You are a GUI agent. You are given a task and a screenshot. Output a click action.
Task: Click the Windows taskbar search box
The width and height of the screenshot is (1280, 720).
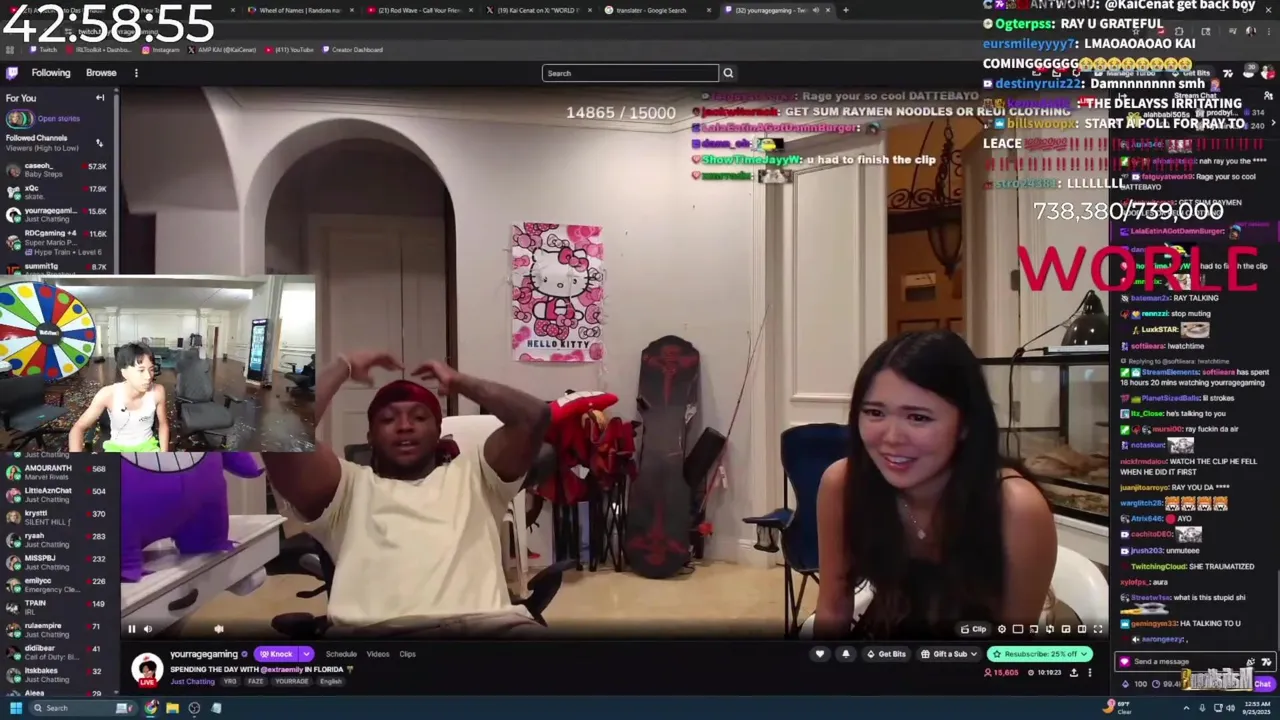(x=83, y=708)
